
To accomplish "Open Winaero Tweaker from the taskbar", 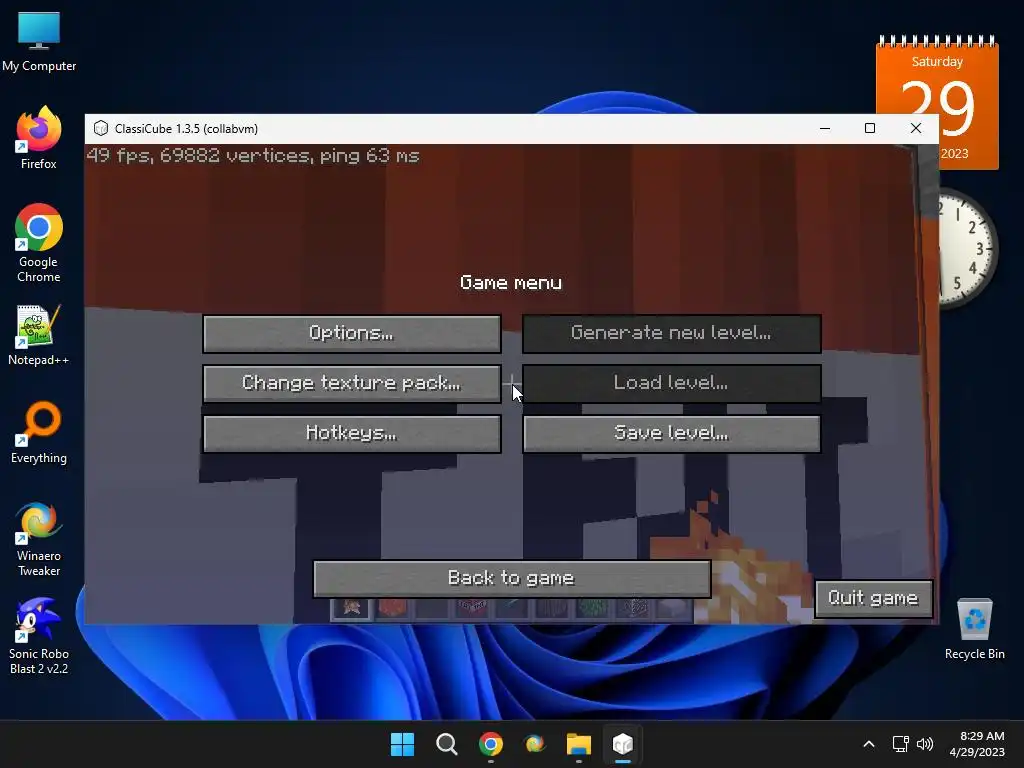I will coord(535,744).
